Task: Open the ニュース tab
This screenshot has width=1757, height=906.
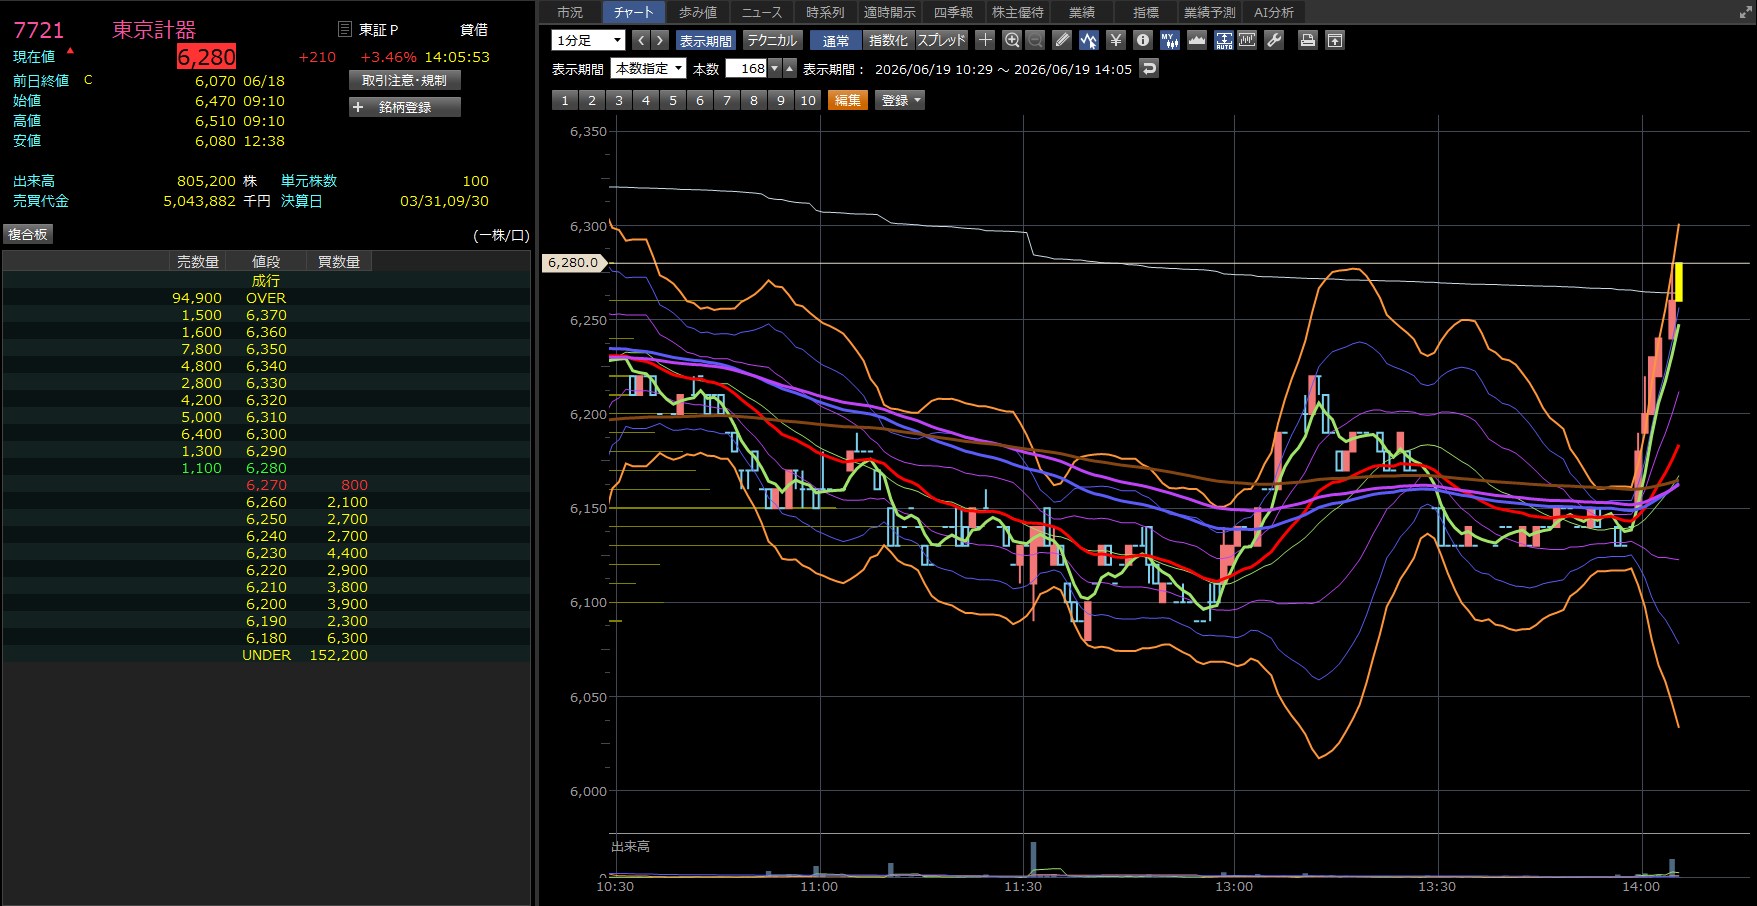Action: pos(762,12)
